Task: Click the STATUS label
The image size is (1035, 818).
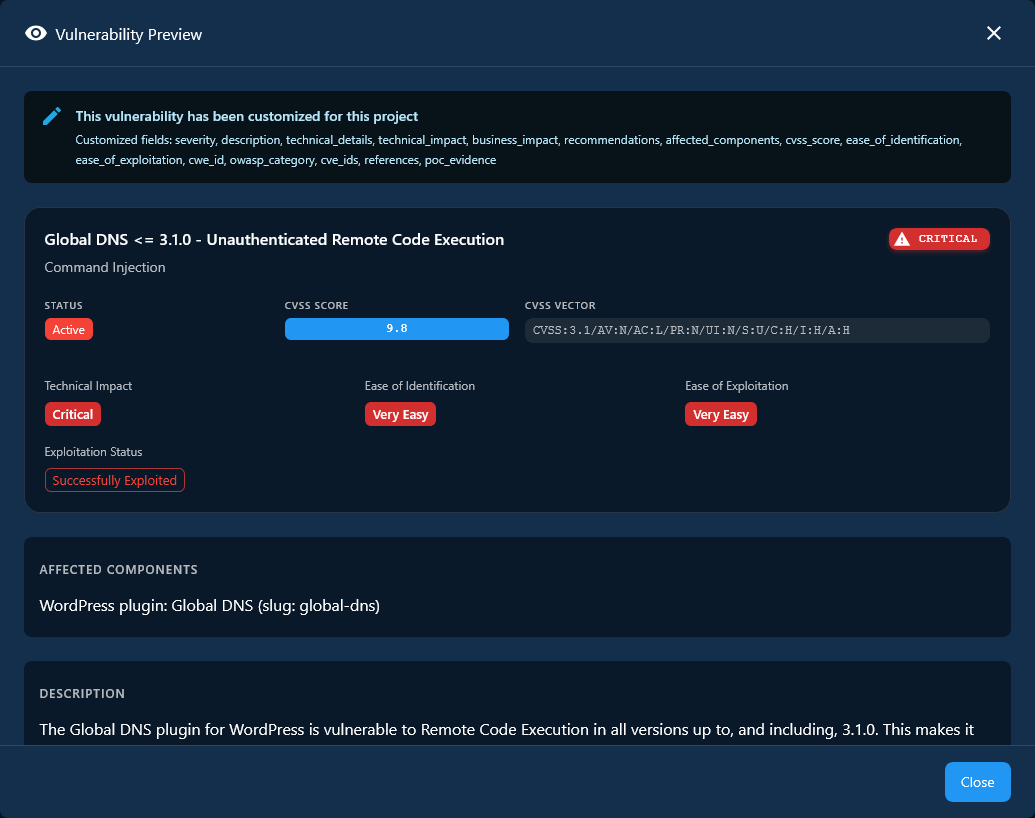Action: coord(63,306)
